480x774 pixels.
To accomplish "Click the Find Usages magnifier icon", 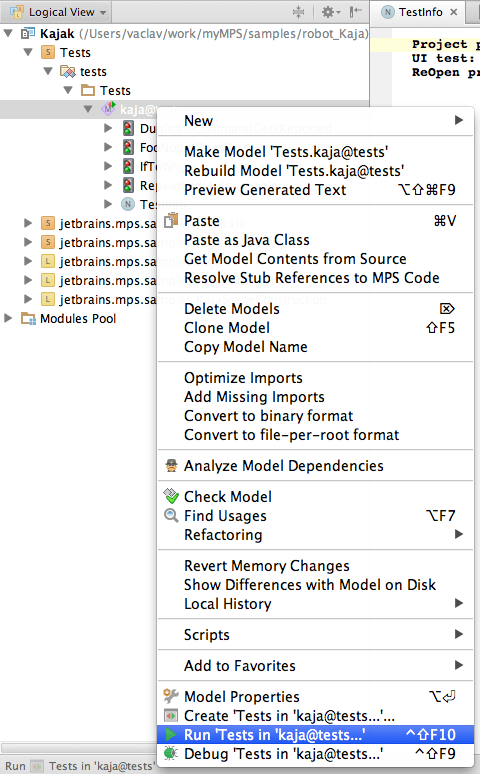I will [171, 515].
